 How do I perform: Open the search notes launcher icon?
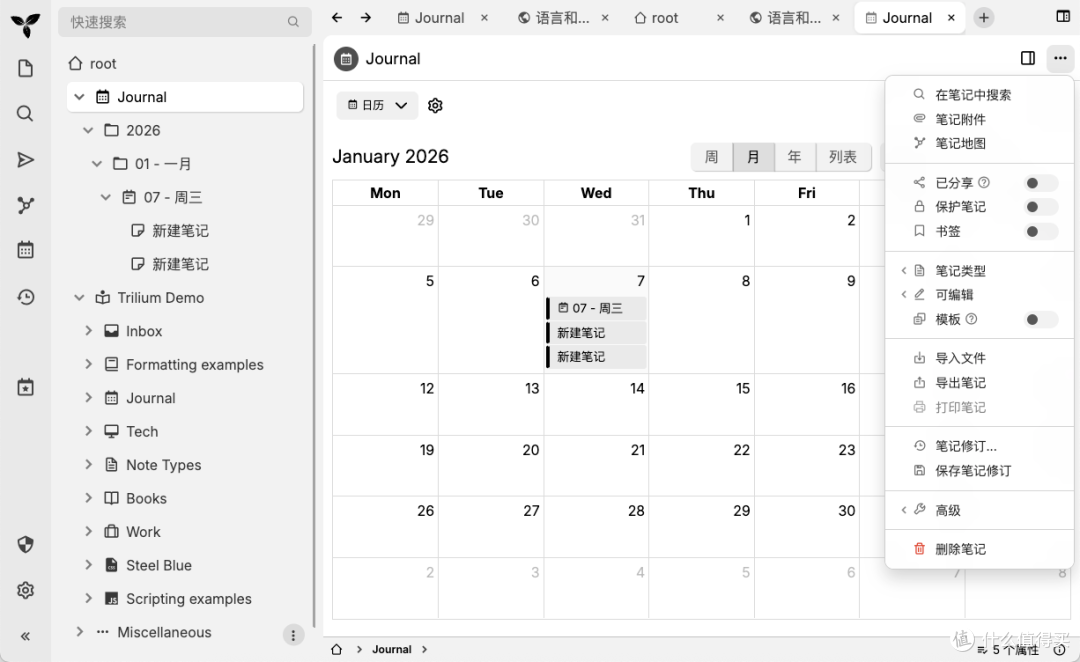tap(25, 114)
